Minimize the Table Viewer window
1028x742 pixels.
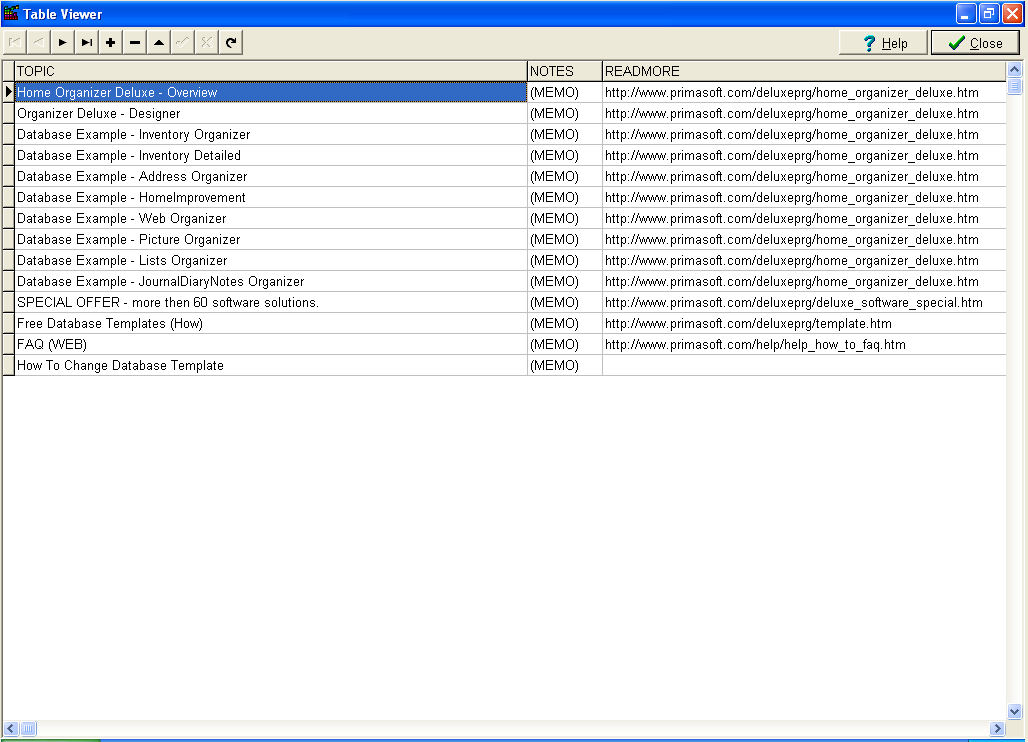point(966,14)
